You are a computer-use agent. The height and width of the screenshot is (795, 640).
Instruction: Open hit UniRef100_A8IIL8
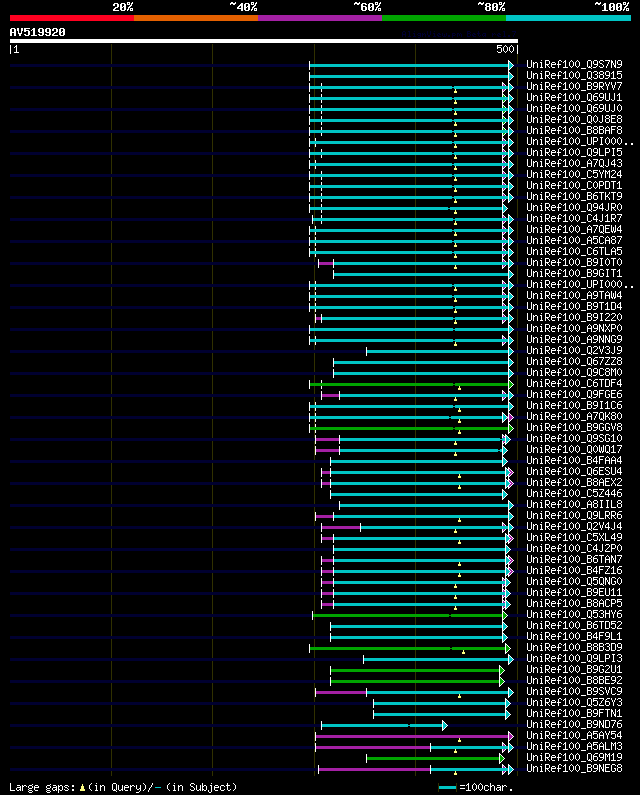pos(574,504)
